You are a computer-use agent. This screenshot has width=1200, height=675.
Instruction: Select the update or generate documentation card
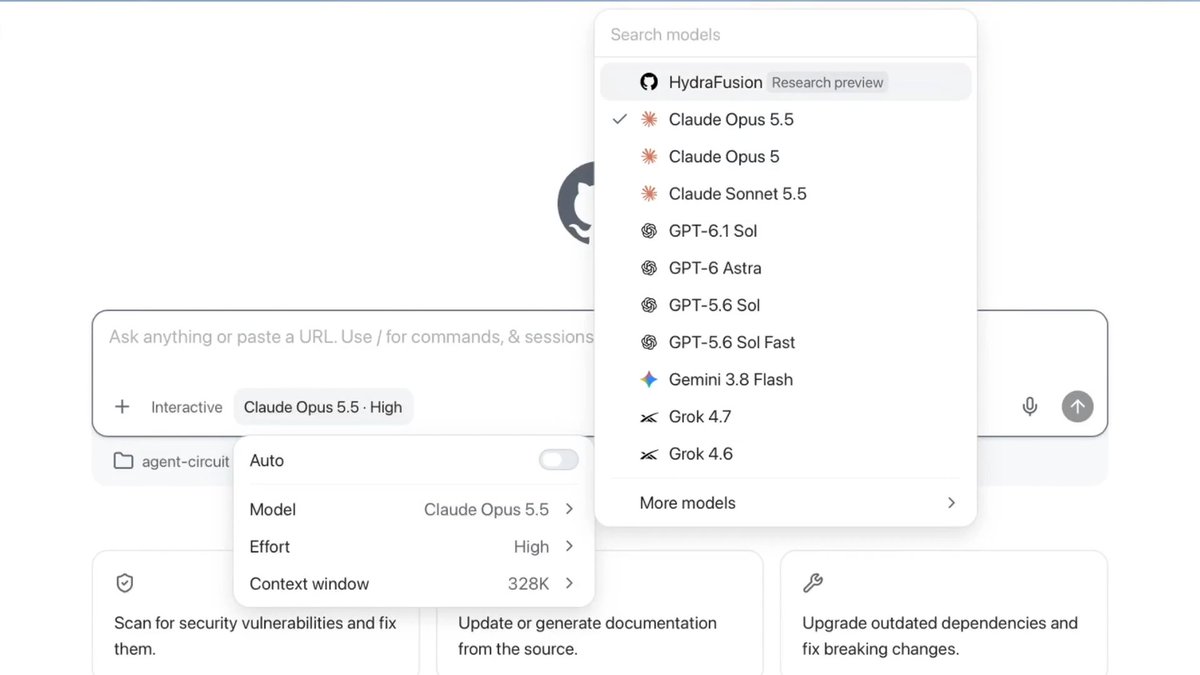(x=600, y=612)
